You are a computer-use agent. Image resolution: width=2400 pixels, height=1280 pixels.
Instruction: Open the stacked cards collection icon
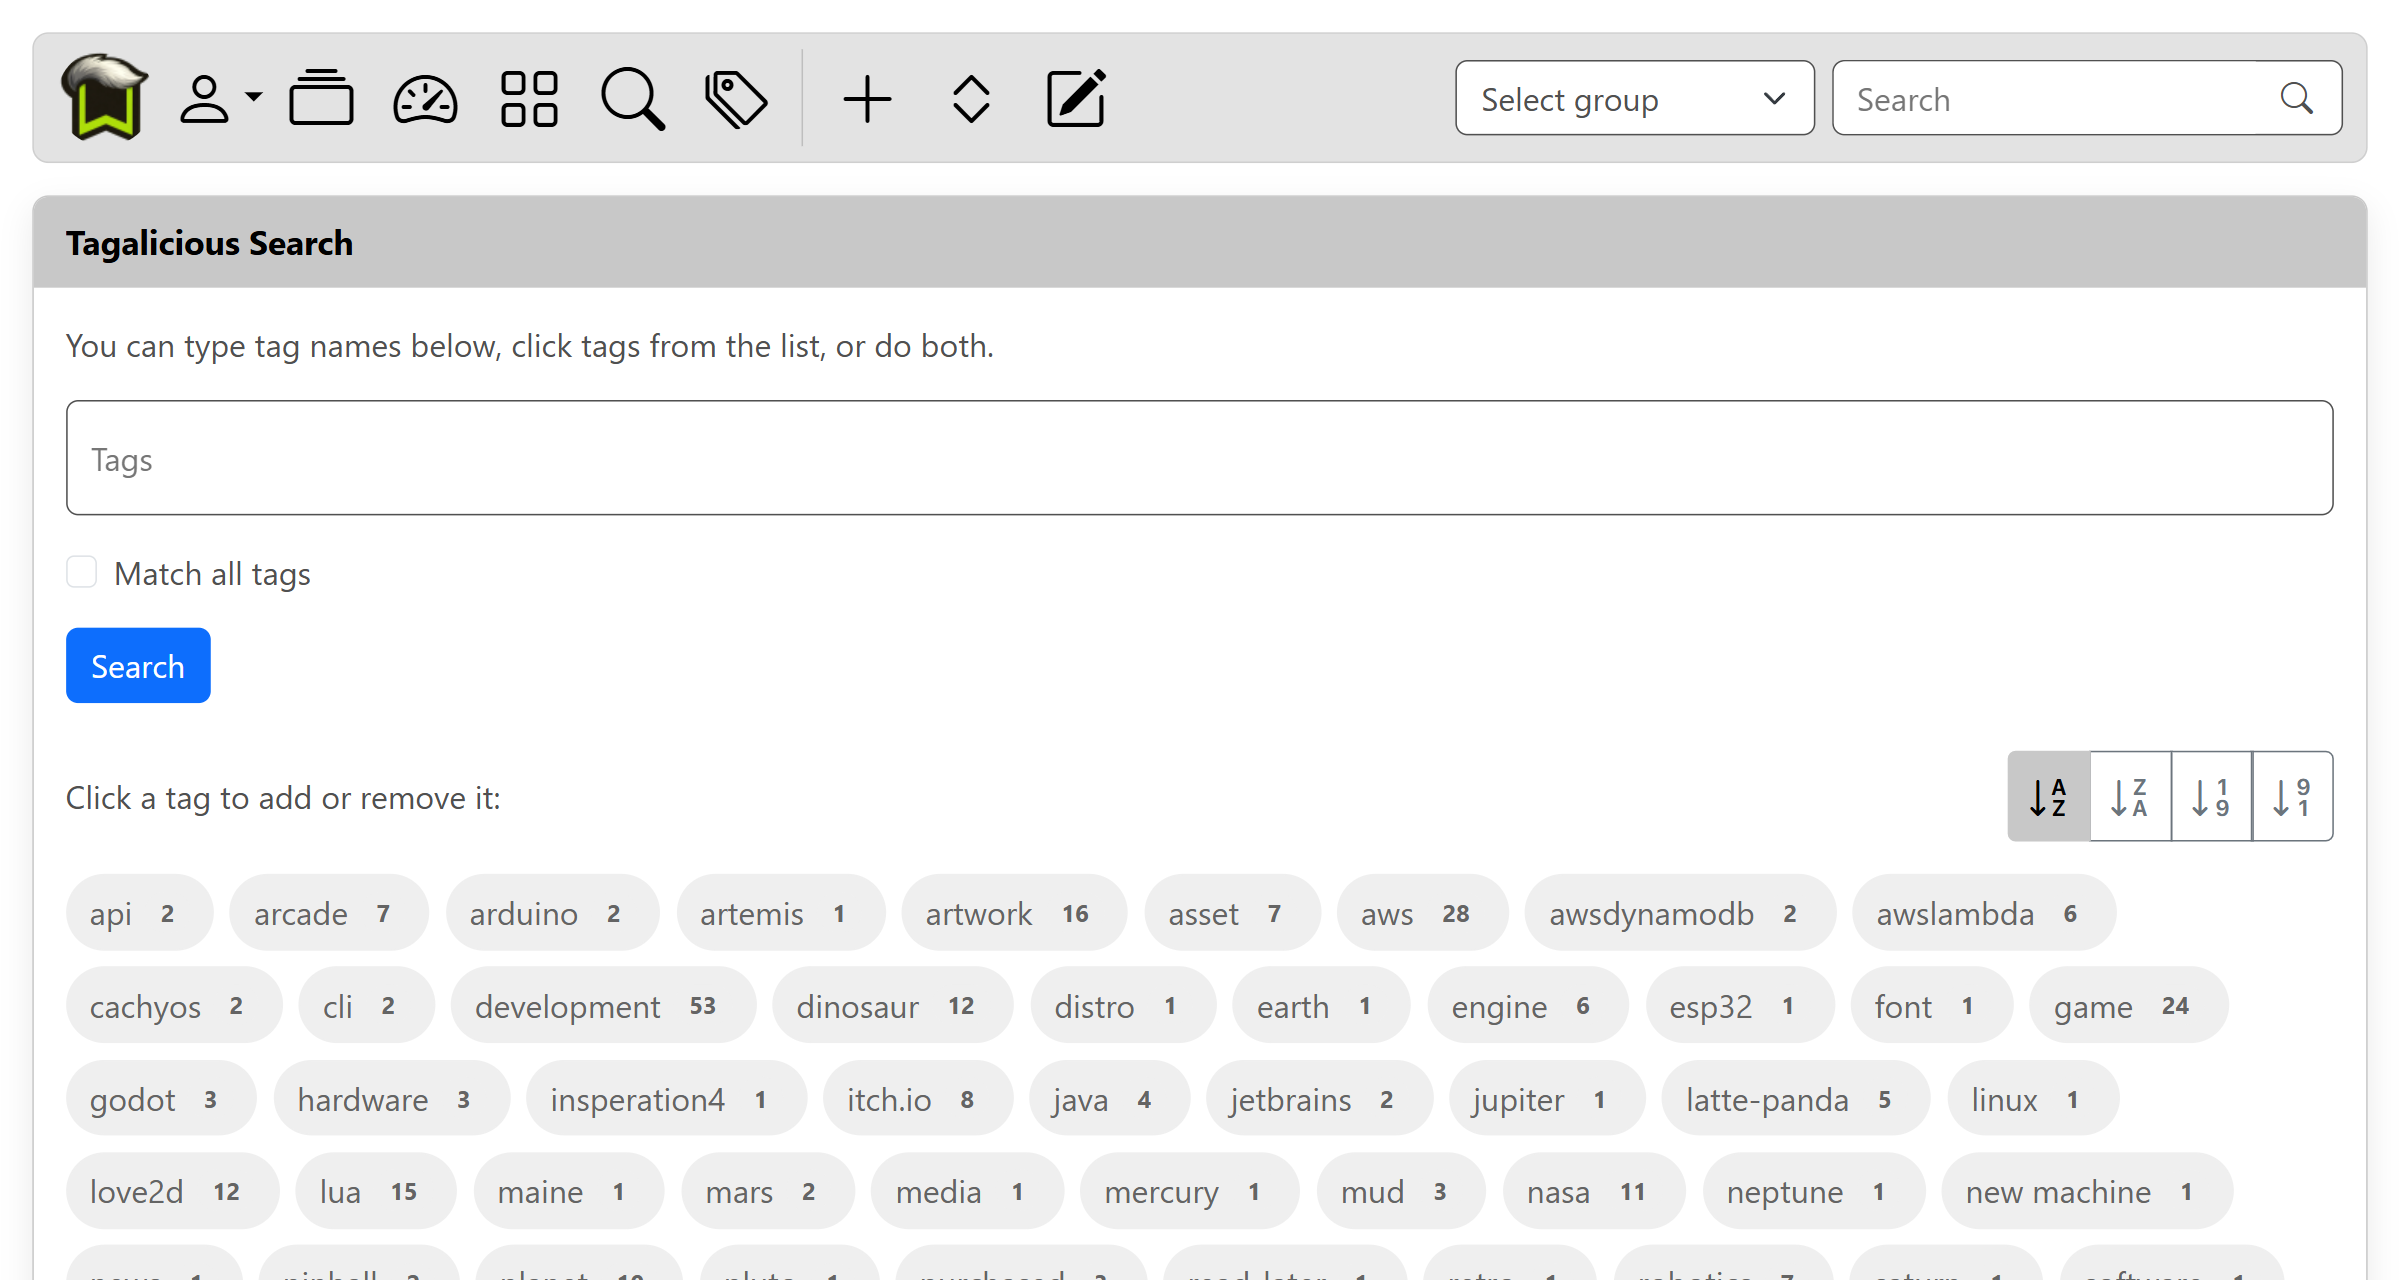tap(321, 98)
